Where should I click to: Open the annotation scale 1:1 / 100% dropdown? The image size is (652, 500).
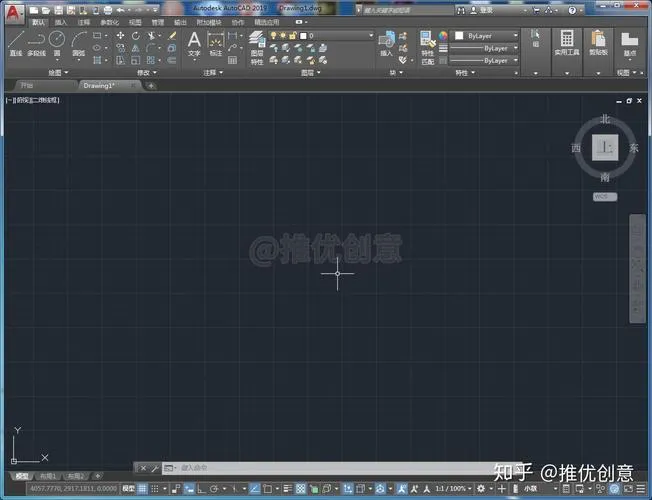453,488
